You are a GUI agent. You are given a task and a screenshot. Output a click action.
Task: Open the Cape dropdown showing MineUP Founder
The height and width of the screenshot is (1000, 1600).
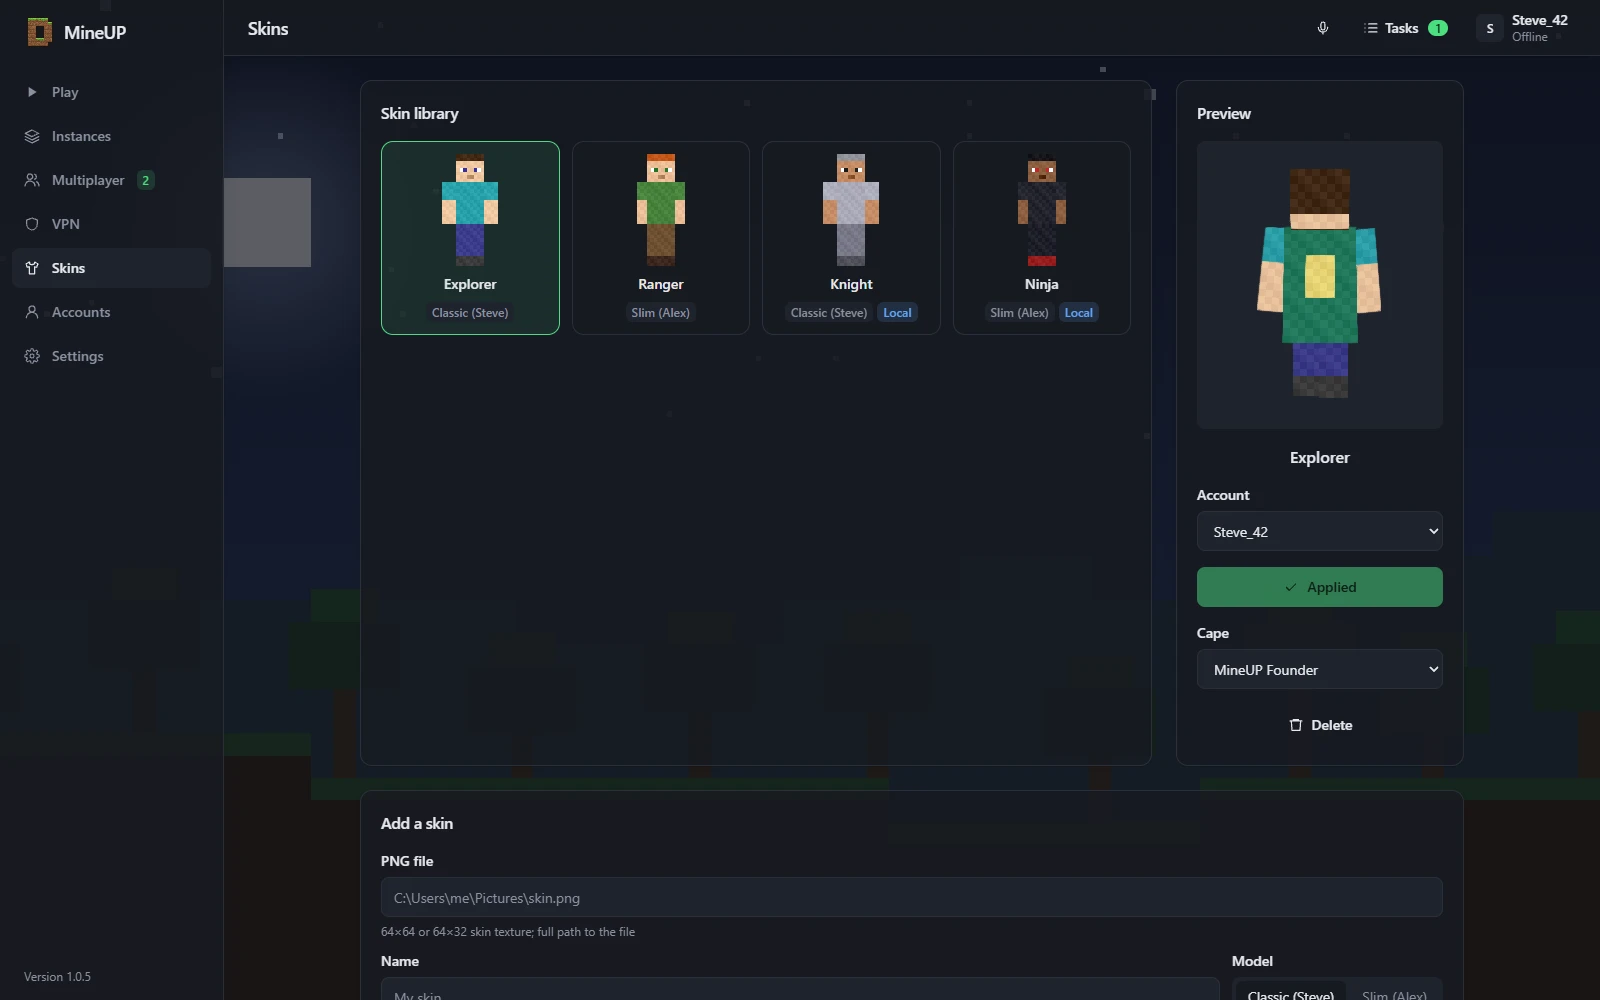[1320, 670]
